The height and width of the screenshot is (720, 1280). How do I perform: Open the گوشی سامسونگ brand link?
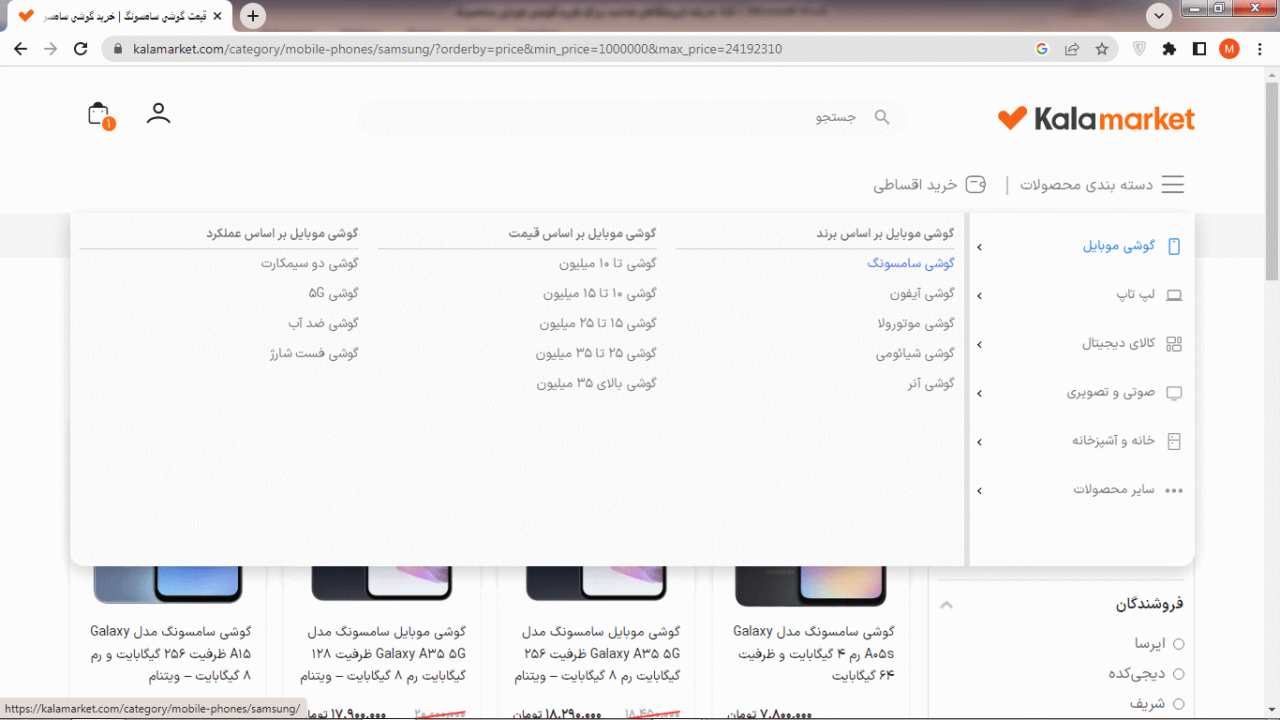click(911, 263)
